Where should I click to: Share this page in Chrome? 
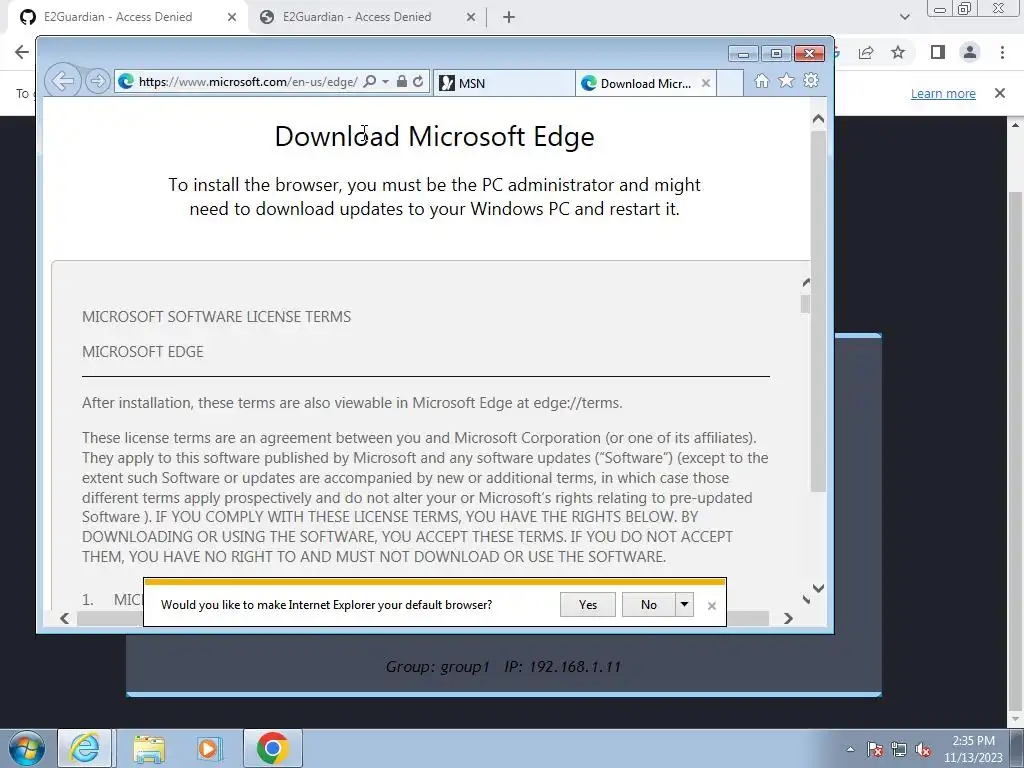pos(866,52)
